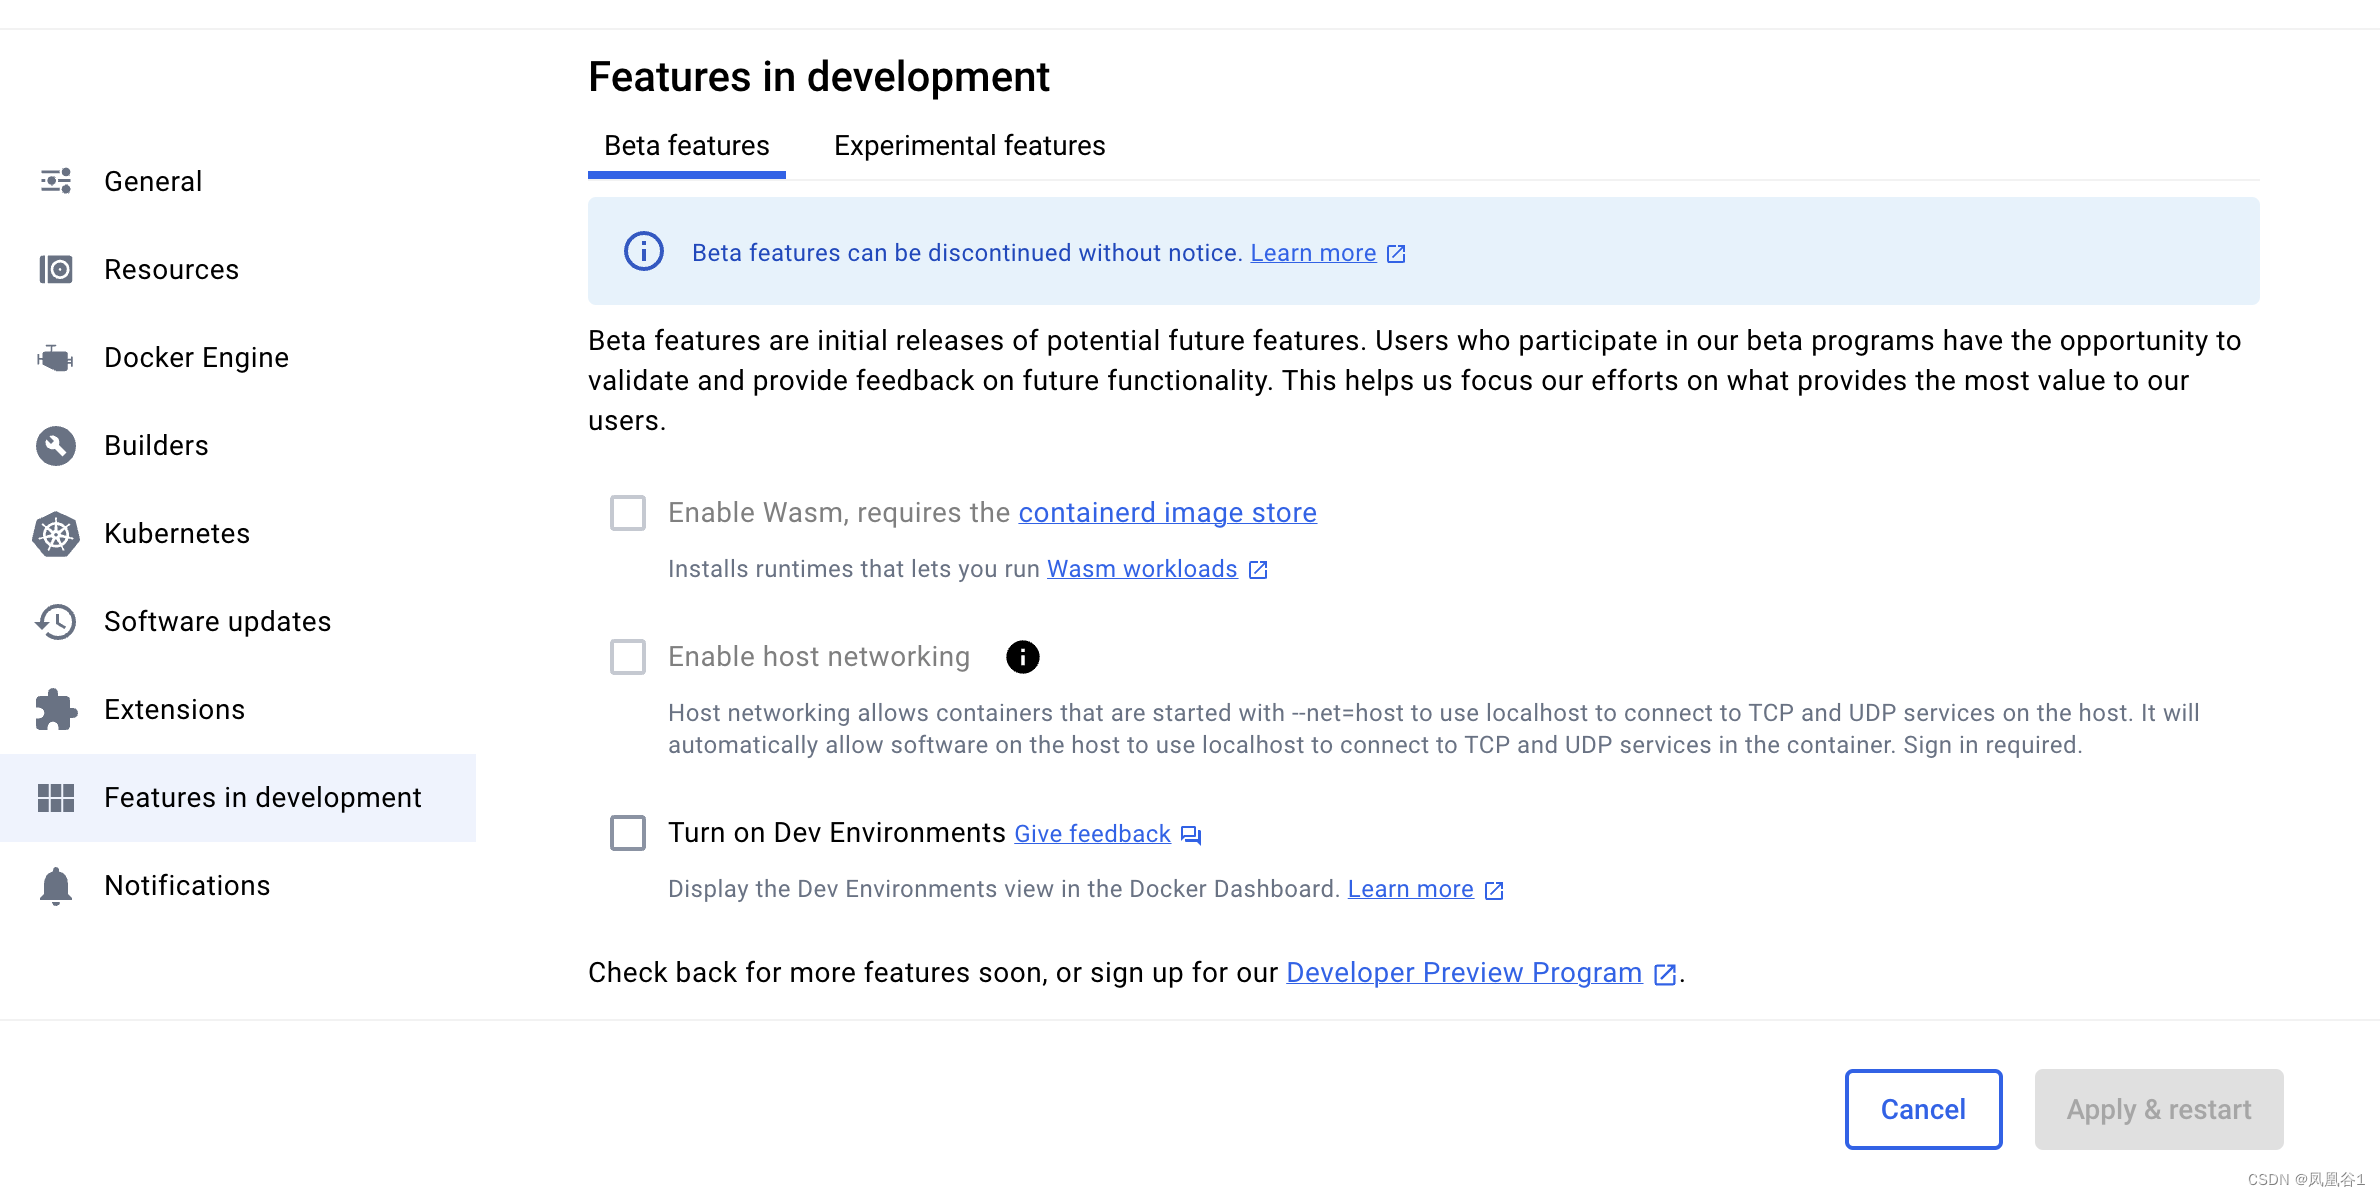This screenshot has height=1196, width=2380.
Task: Toggle Turn on Dev Environments
Action: [630, 831]
